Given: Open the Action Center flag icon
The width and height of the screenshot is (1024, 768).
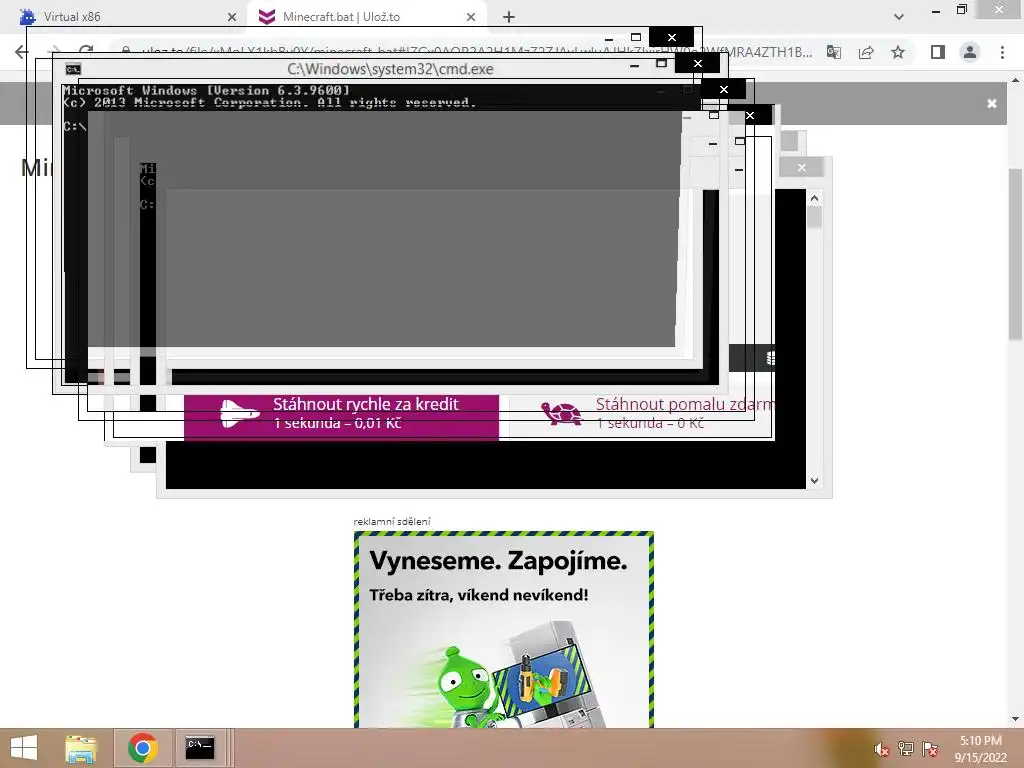Looking at the screenshot, I should [x=930, y=749].
